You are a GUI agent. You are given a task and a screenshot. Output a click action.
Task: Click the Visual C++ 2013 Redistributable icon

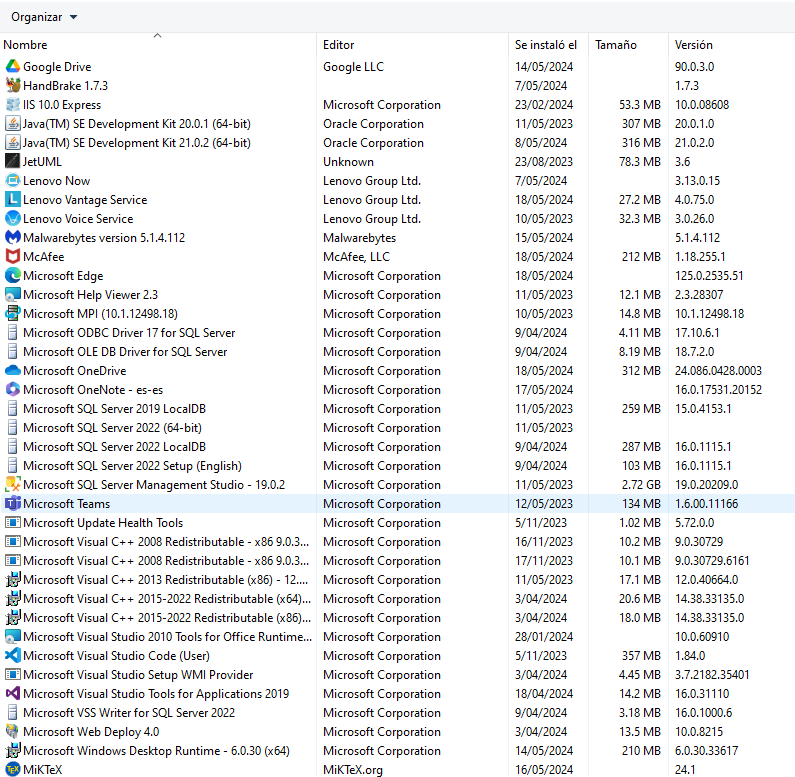(x=13, y=580)
